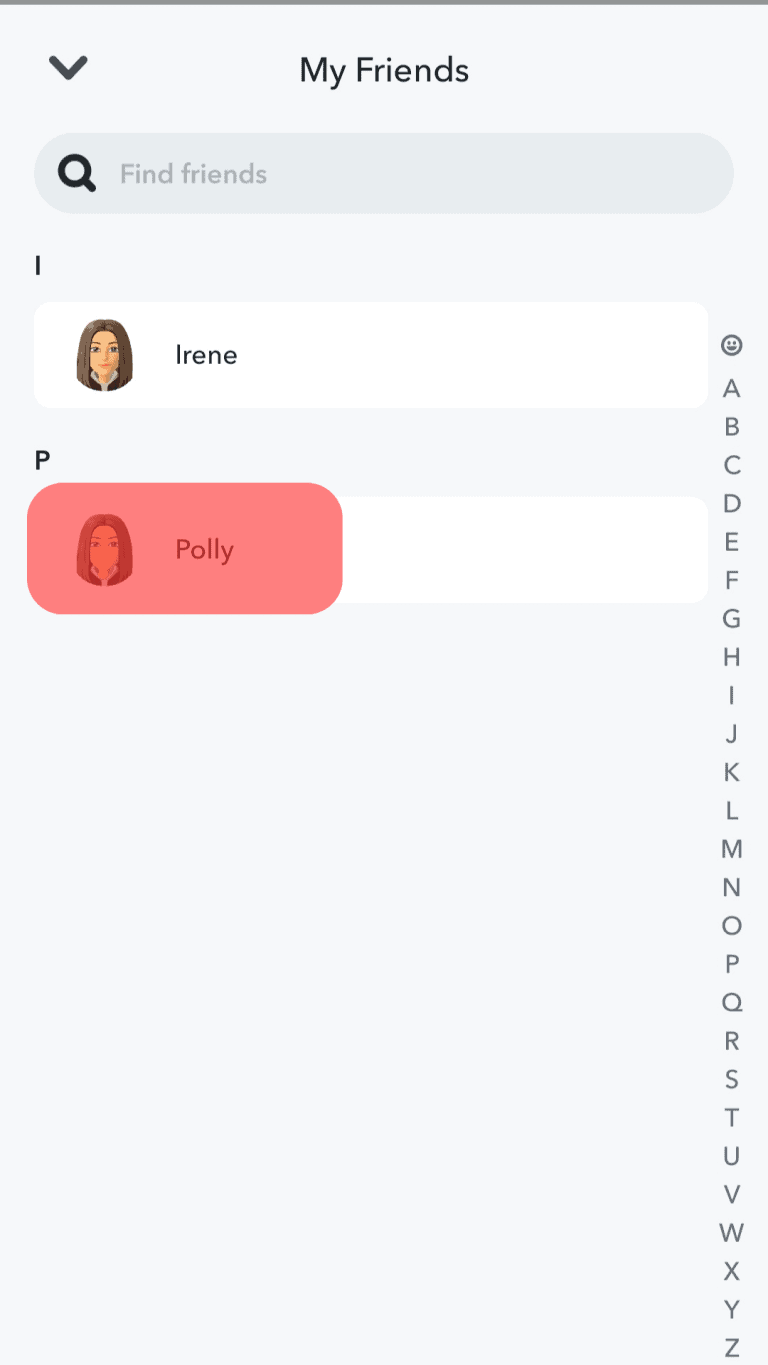768x1365 pixels.
Task: Open Irene's avatar picture
Action: point(107,355)
